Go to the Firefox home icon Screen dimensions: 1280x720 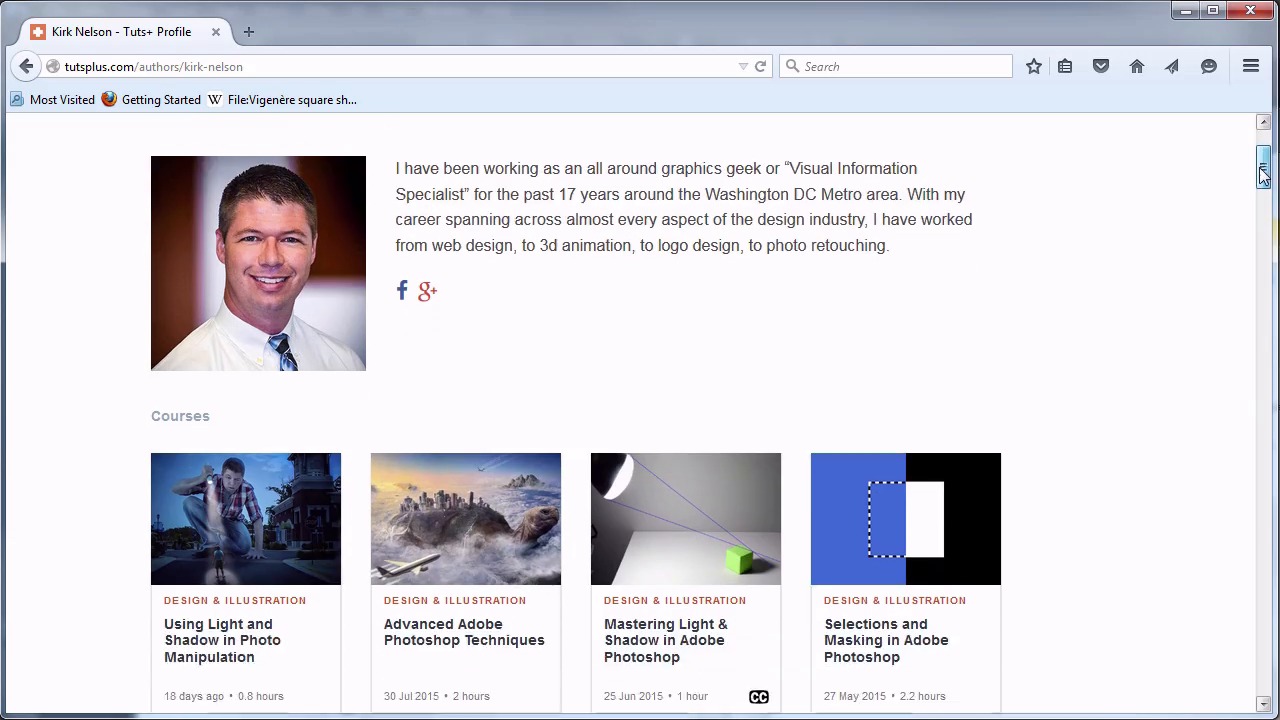(x=1137, y=66)
